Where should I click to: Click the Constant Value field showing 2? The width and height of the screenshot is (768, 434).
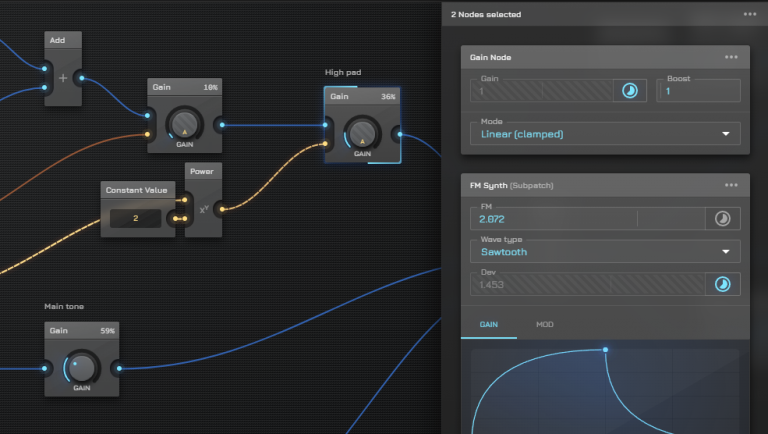(x=136, y=218)
